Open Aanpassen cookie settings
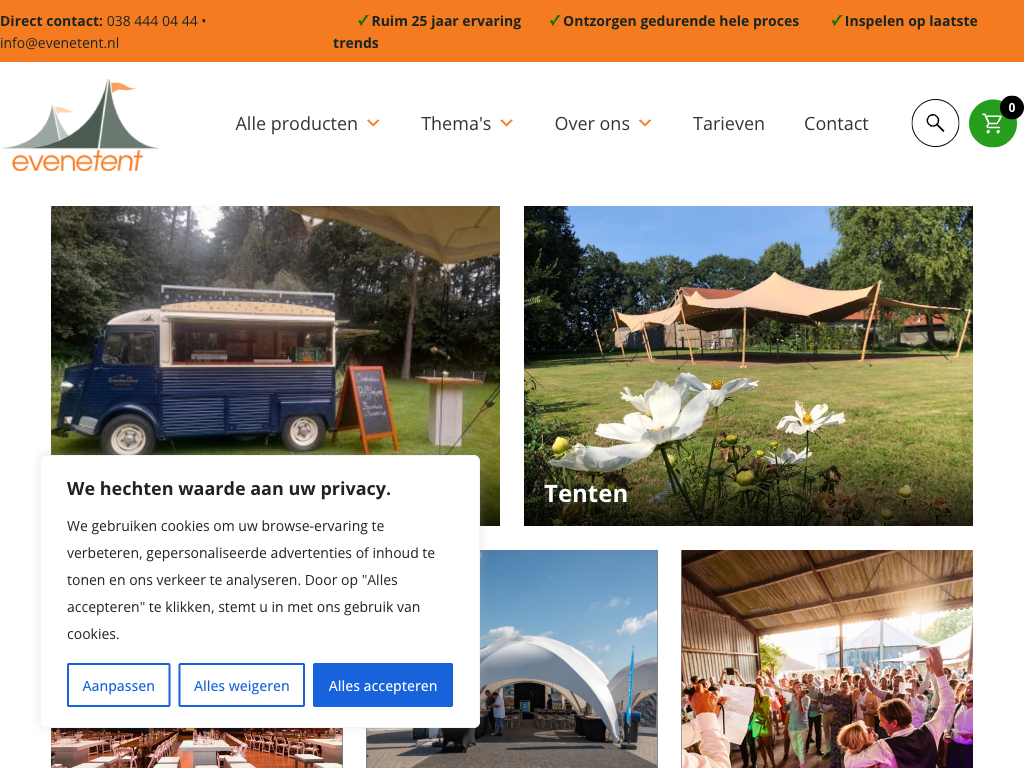1024x768 pixels. tap(118, 685)
